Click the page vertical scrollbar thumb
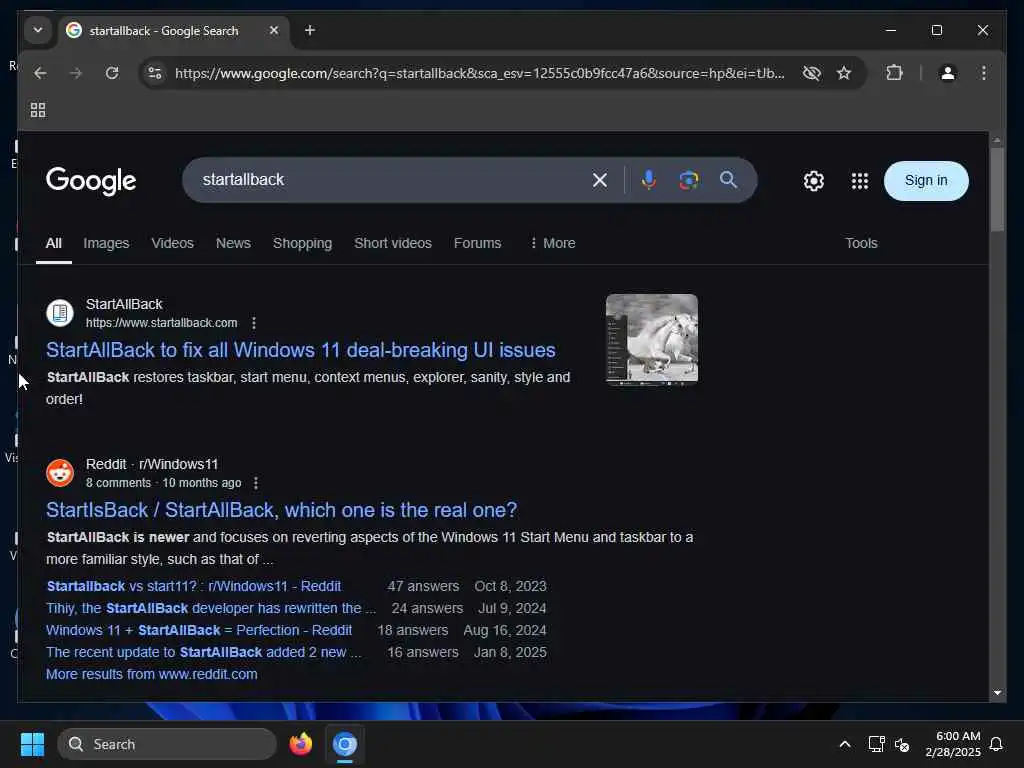1024x768 pixels. coord(997,189)
